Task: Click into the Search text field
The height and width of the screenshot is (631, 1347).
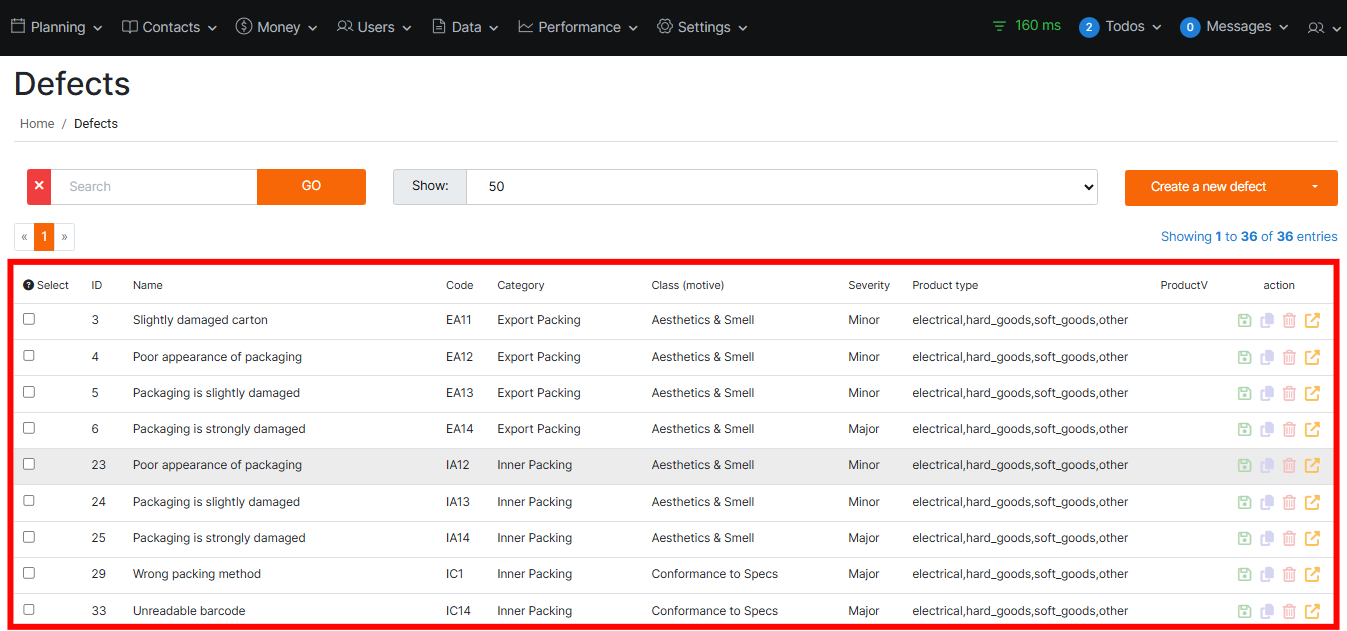Action: pos(154,187)
